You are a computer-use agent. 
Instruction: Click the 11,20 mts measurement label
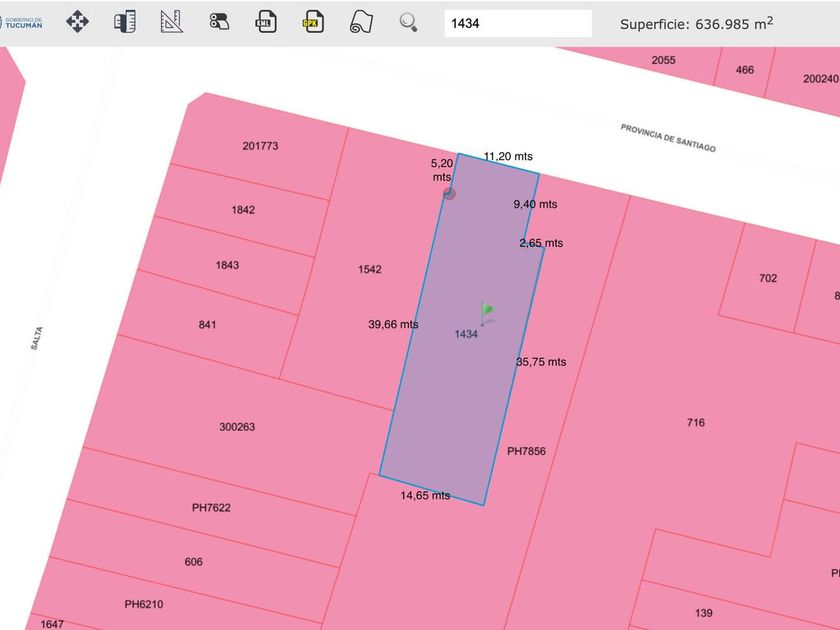(x=508, y=156)
